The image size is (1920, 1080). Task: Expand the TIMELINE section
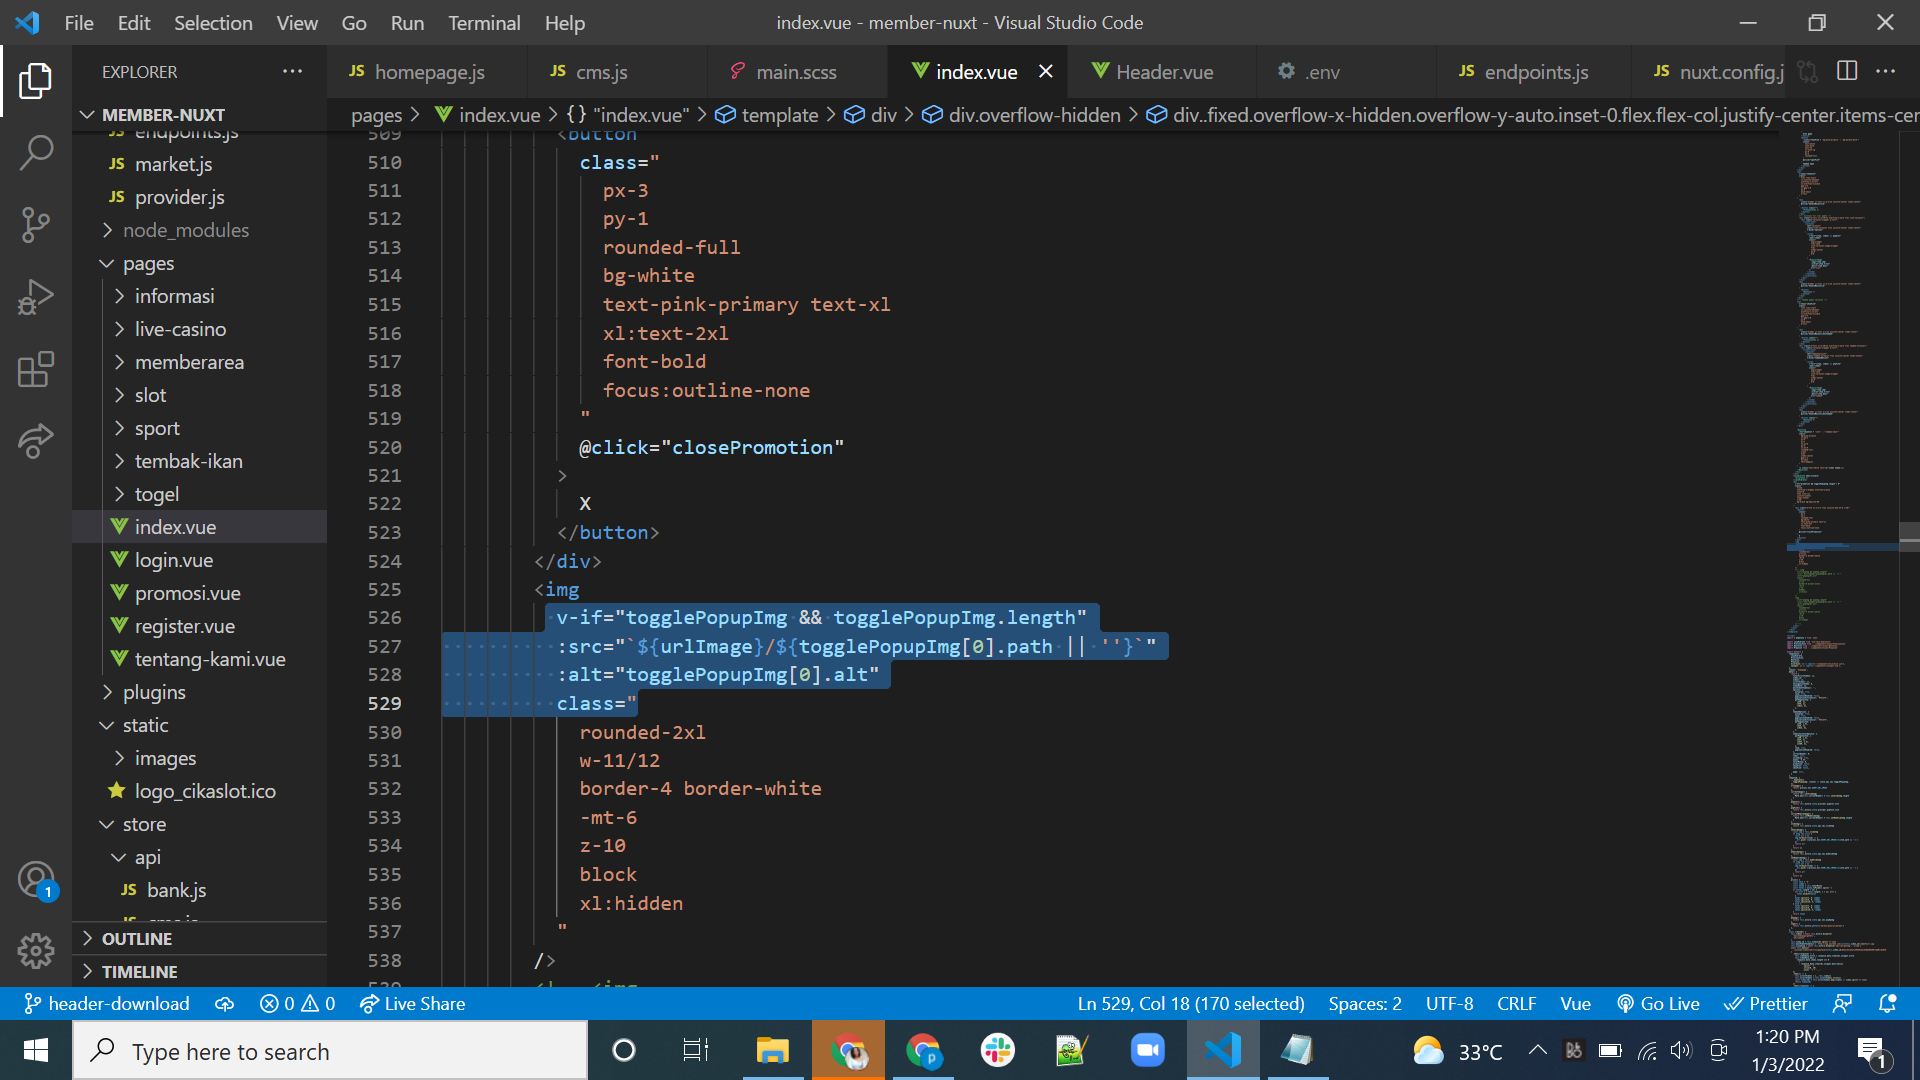click(x=139, y=971)
